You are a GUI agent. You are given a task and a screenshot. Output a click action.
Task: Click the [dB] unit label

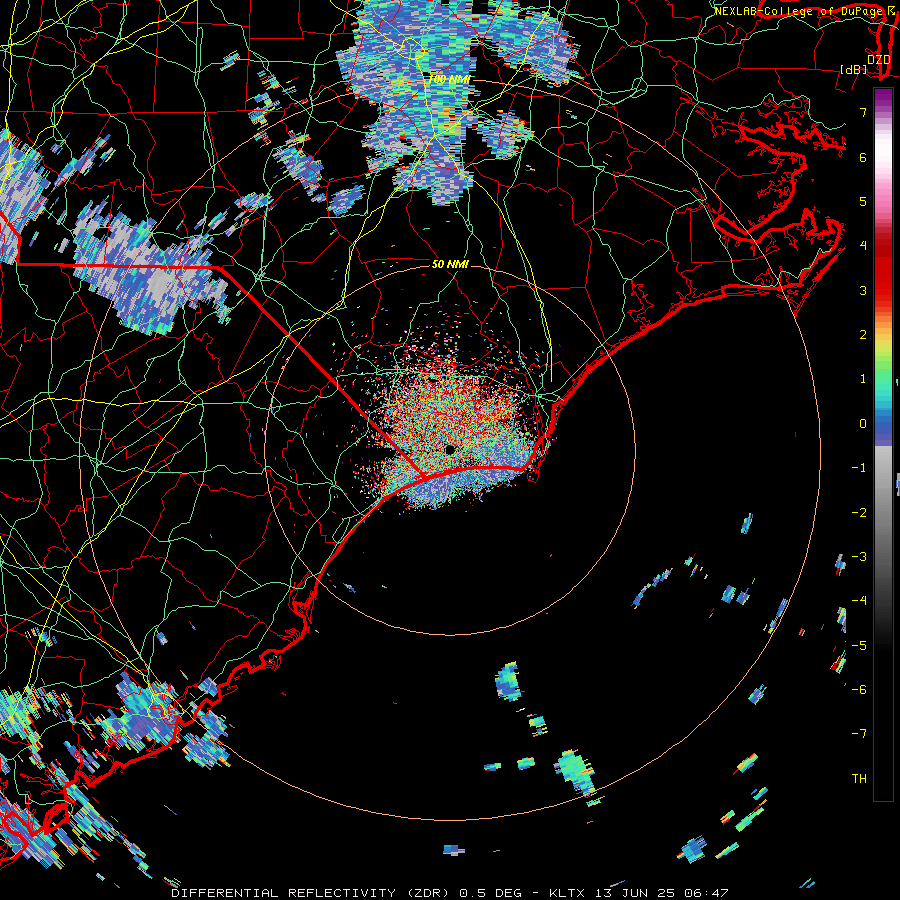[854, 69]
